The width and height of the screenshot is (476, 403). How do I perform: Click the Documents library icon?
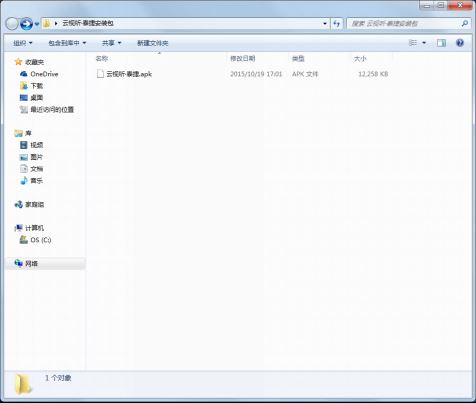(24, 169)
